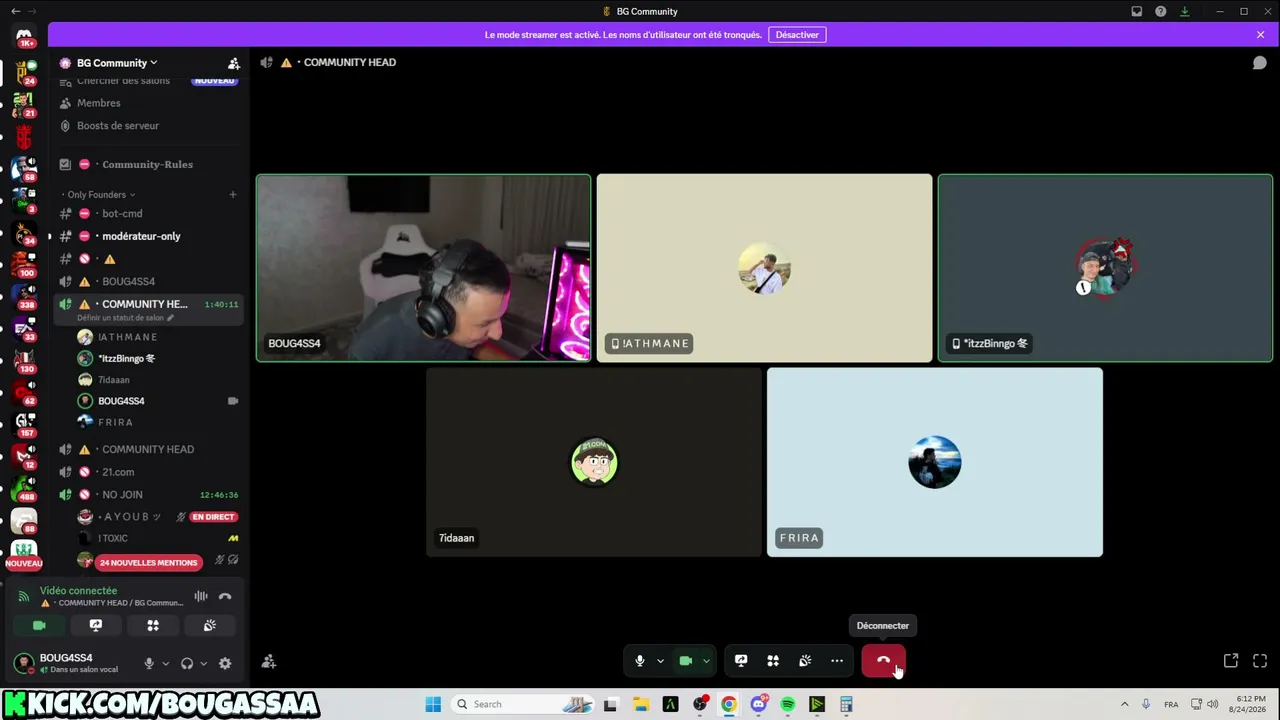This screenshot has width=1280, height=720.
Task: Jump to the 24 nouvelles mentions
Action: tap(148, 563)
